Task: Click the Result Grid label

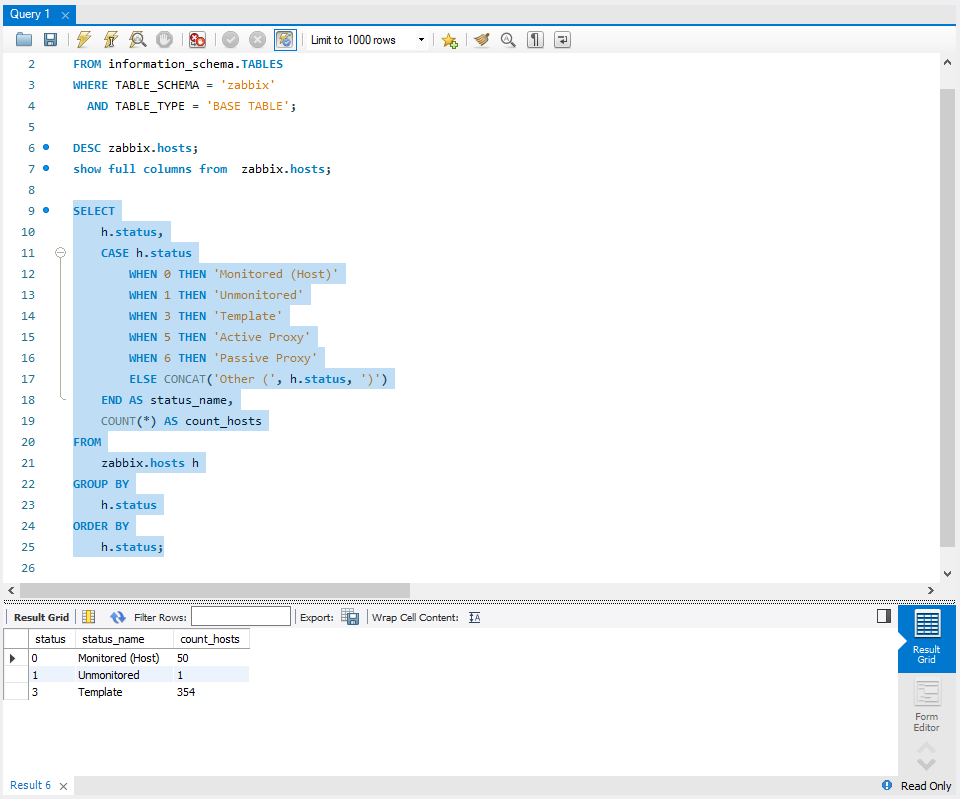Action: pos(41,617)
